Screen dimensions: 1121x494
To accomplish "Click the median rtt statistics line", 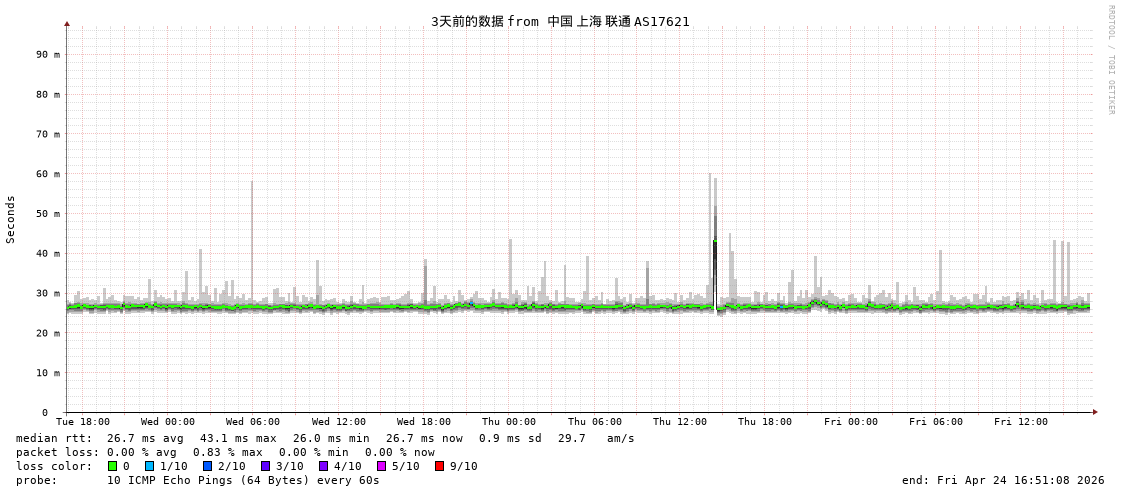I will pyautogui.click(x=325, y=438).
